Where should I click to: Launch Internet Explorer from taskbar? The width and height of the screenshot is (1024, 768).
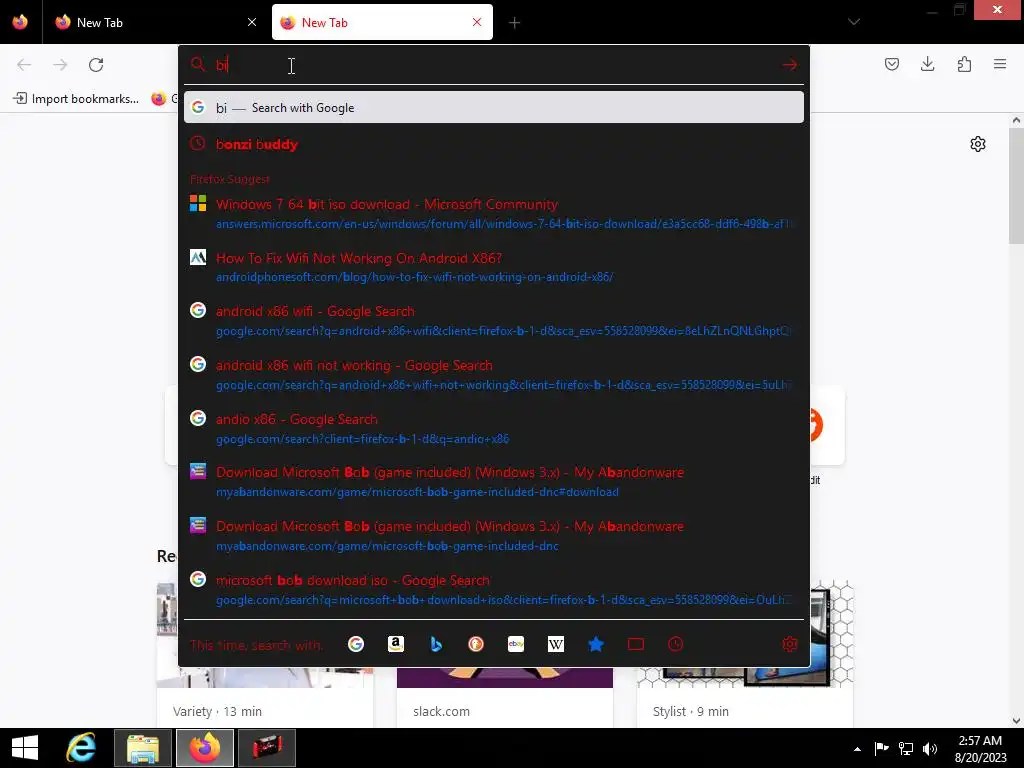point(82,748)
